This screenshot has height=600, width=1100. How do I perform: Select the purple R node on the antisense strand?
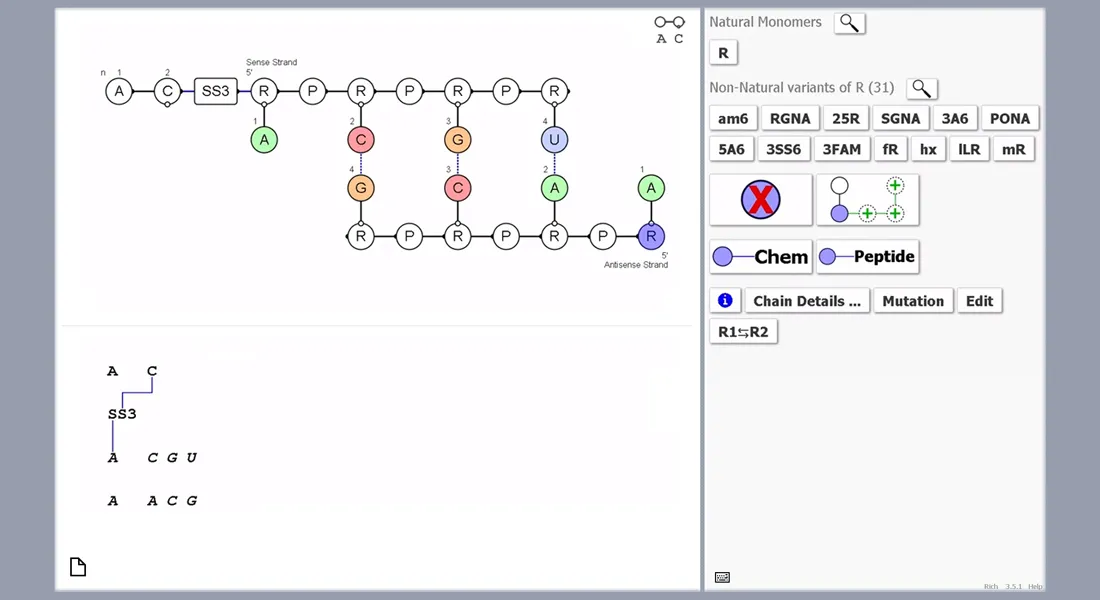[651, 237]
